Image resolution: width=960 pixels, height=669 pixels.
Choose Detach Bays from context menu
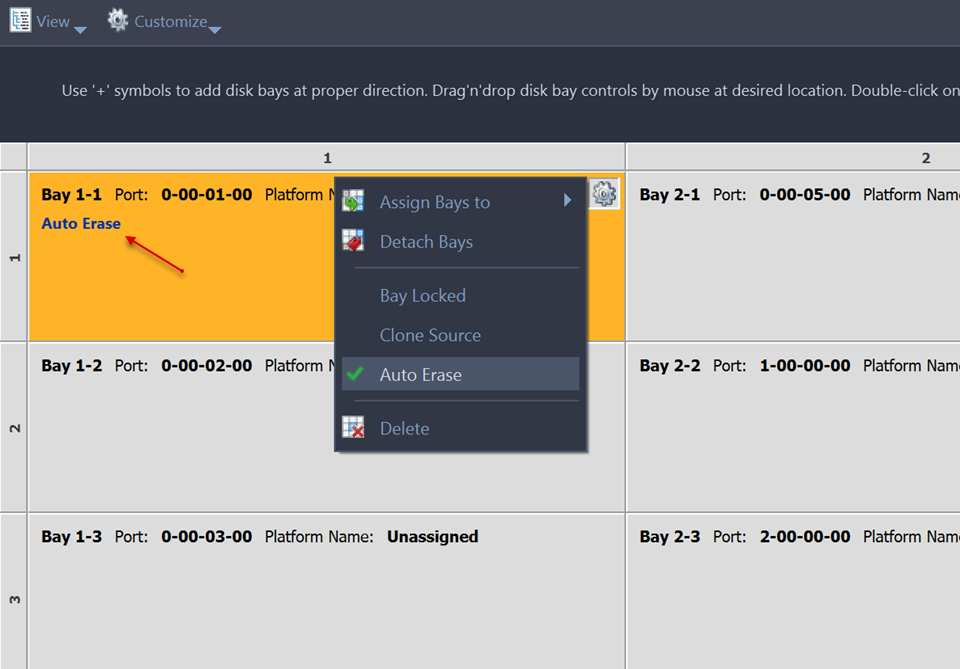(x=426, y=242)
